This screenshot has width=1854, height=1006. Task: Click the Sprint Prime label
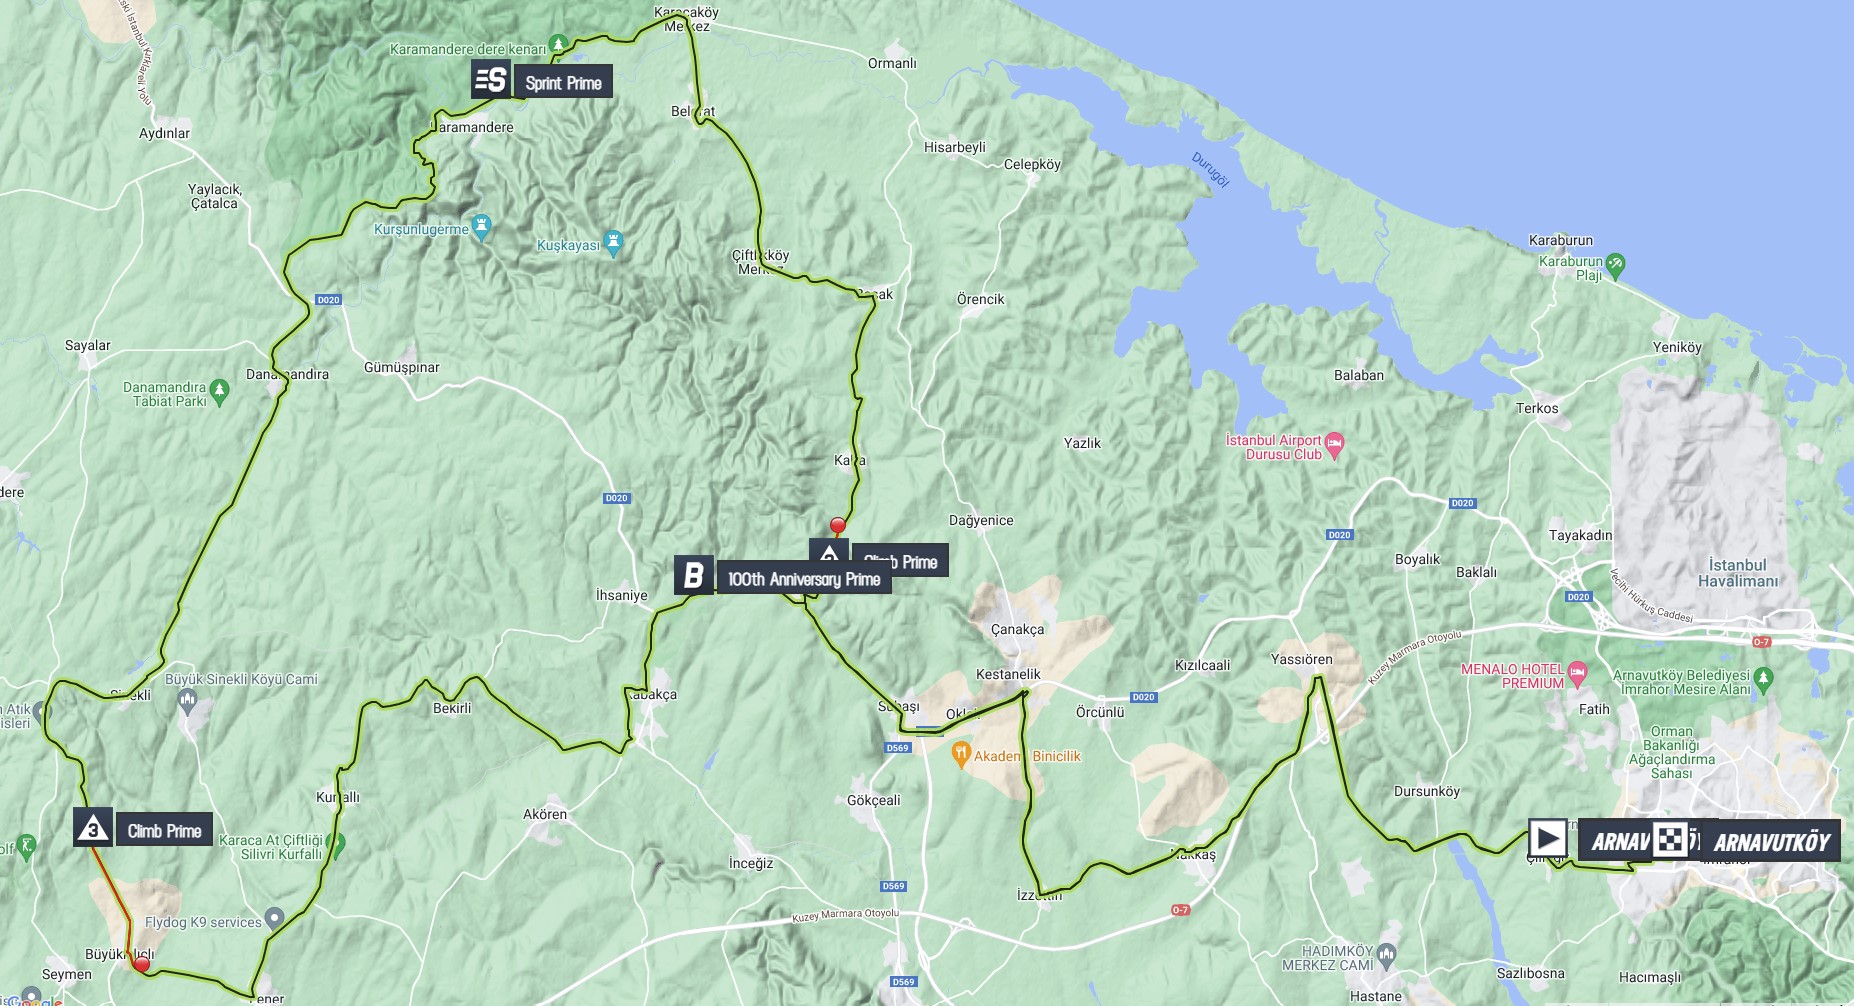[563, 83]
